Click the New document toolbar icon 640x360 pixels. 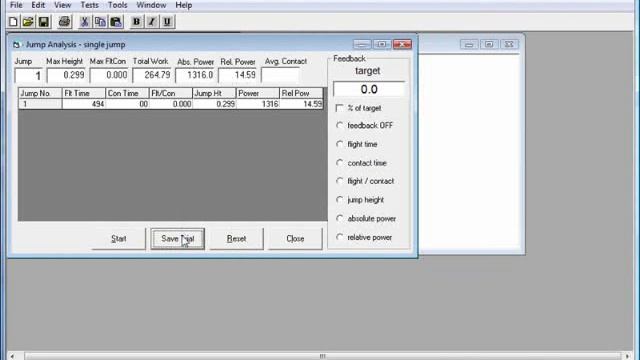click(13, 22)
